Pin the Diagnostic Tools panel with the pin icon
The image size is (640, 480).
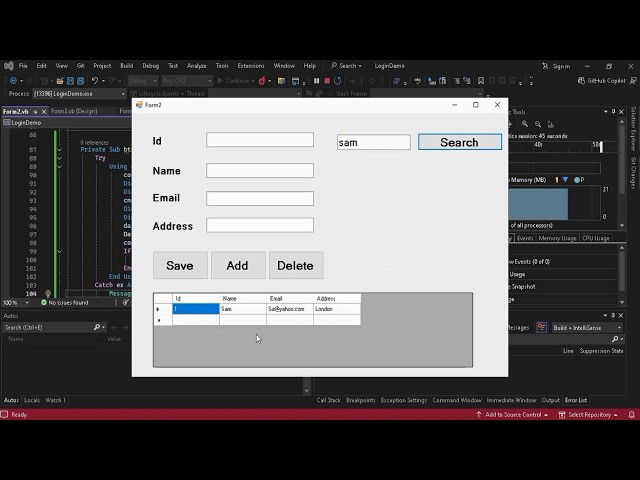pyautogui.click(x=613, y=111)
